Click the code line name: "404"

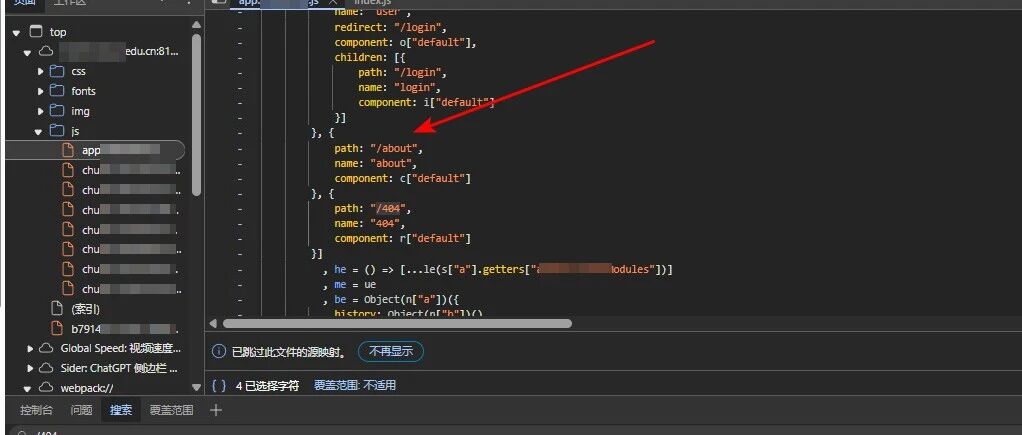370,224
